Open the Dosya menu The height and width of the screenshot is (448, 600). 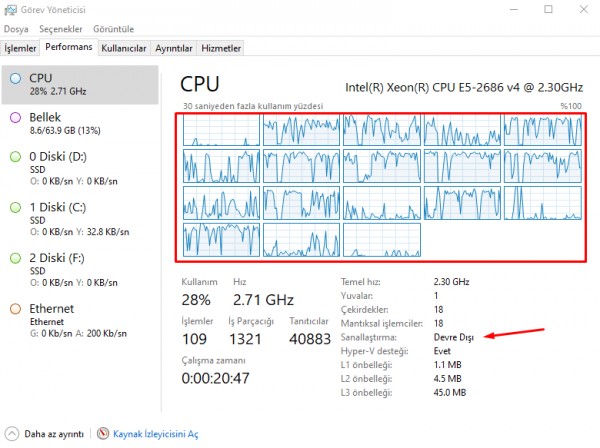point(16,29)
